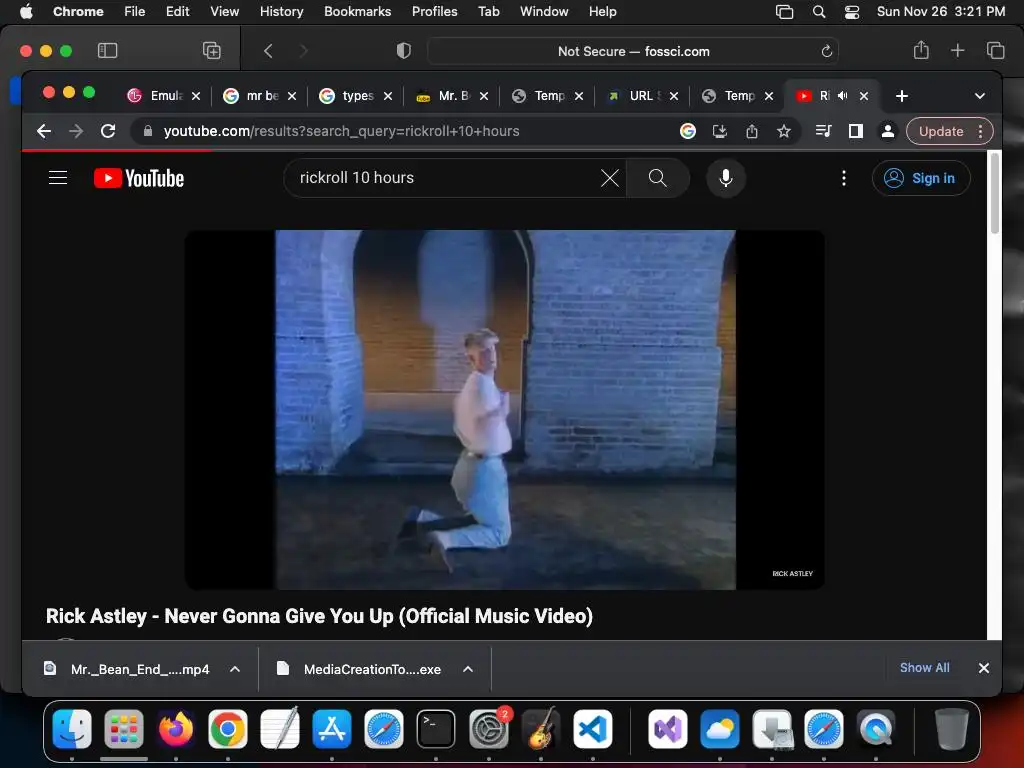Open the Tab menu in menu bar
The height and width of the screenshot is (768, 1024).
click(x=488, y=11)
